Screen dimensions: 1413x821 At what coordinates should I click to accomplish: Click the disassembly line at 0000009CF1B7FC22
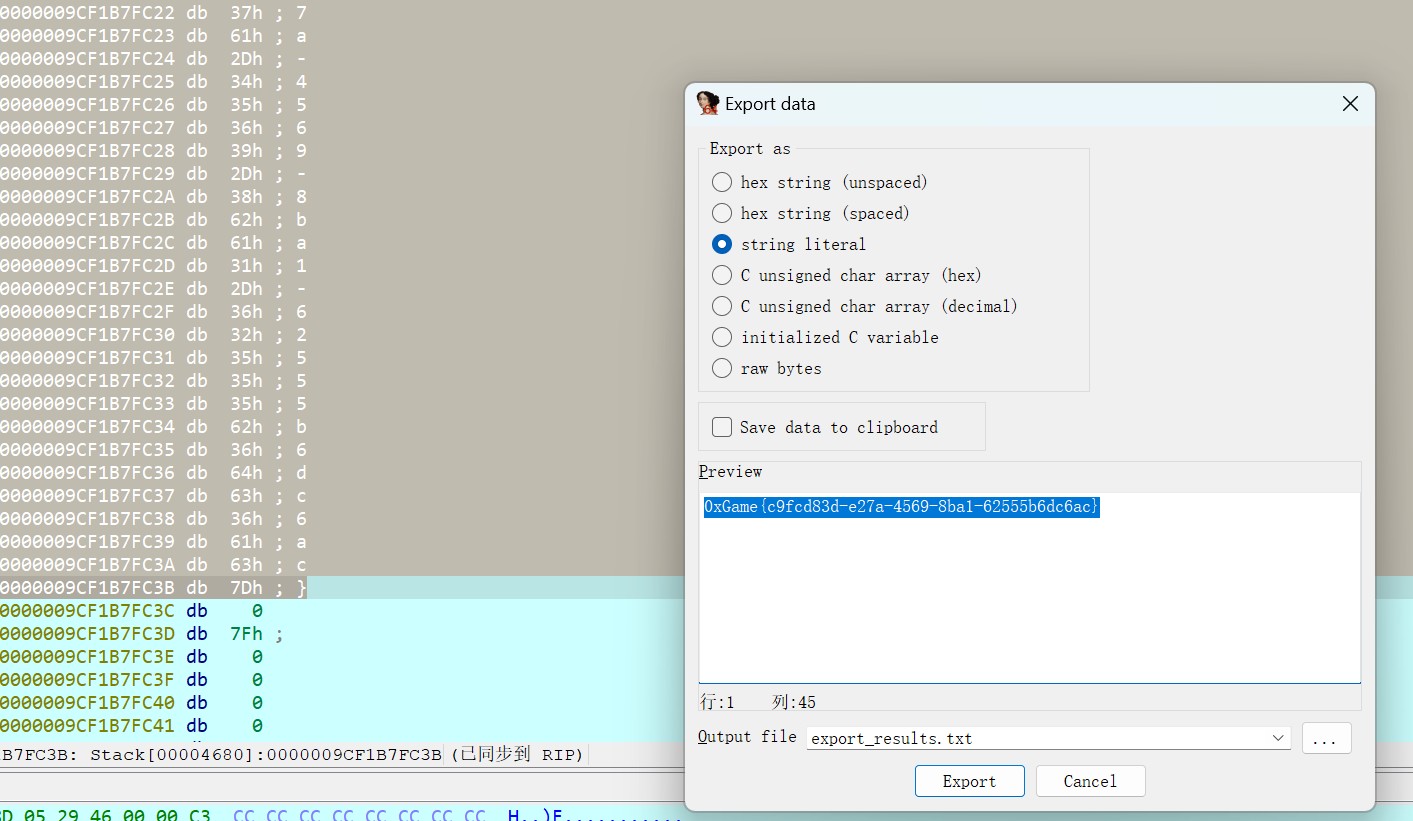point(152,13)
